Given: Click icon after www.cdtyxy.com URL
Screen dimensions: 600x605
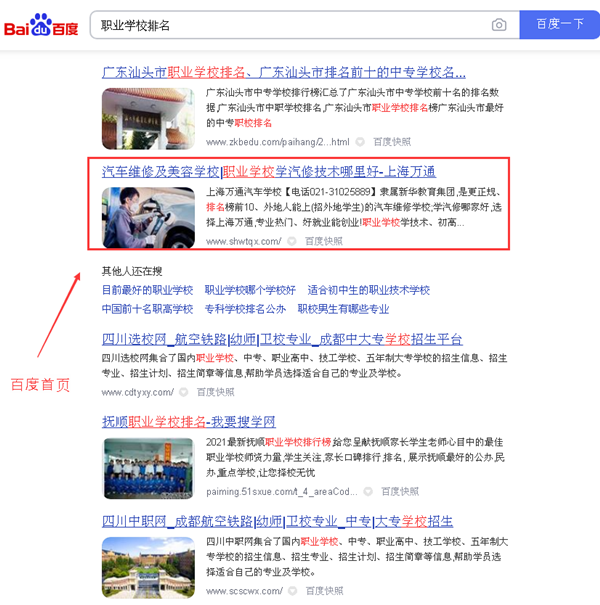Looking at the screenshot, I should point(183,392).
